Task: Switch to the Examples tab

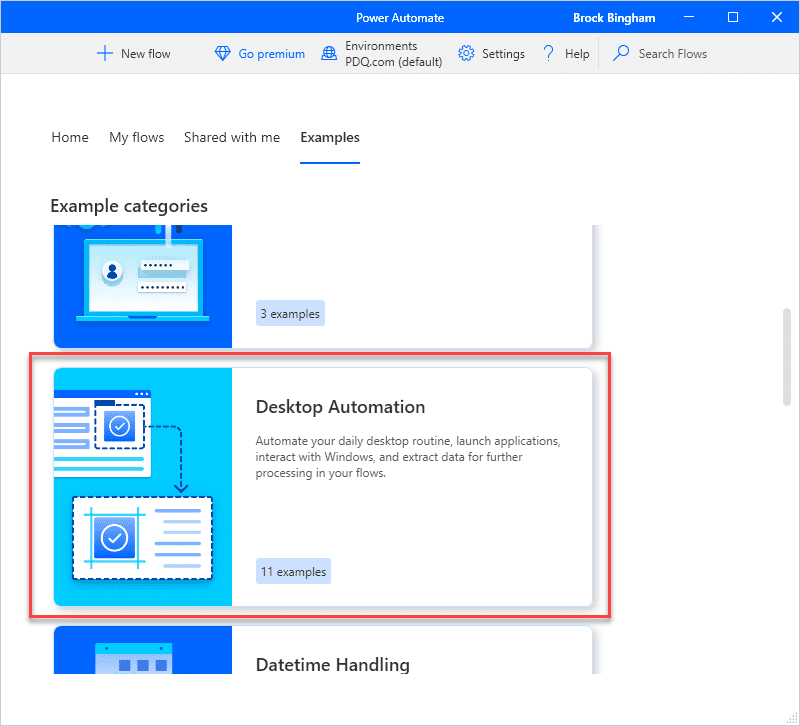Action: tap(330, 137)
